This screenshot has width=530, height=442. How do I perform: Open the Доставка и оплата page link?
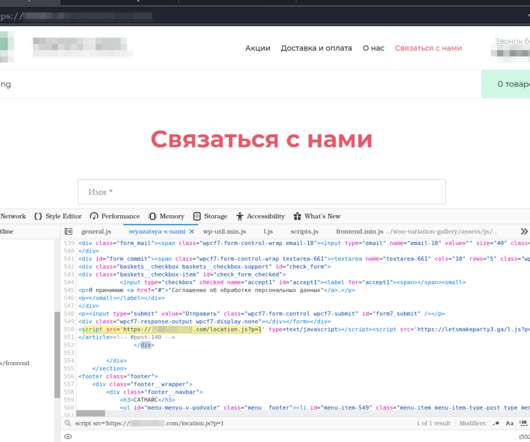click(x=316, y=48)
